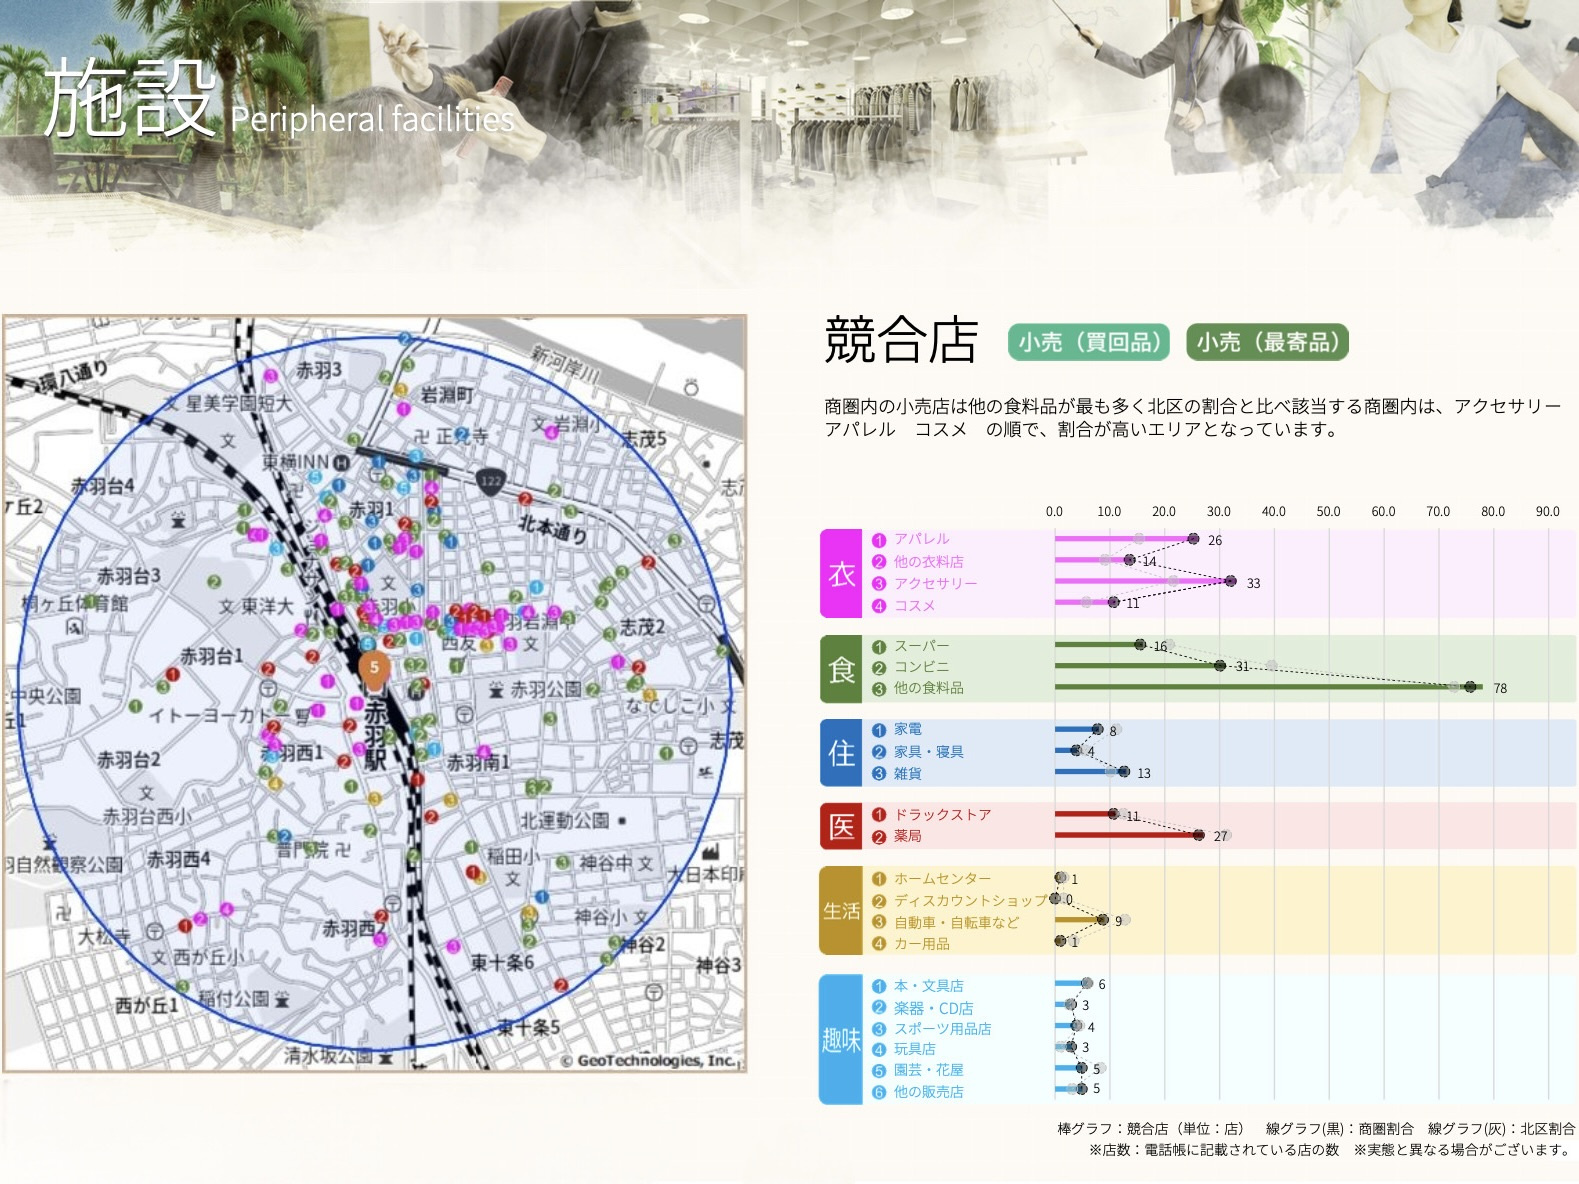
Task: Click the gold 生活 category icon
Action: pos(841,911)
